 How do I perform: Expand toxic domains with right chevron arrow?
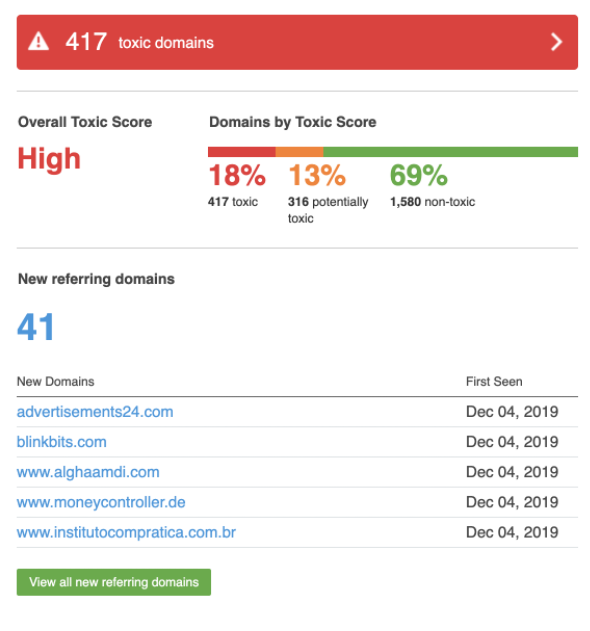[556, 42]
